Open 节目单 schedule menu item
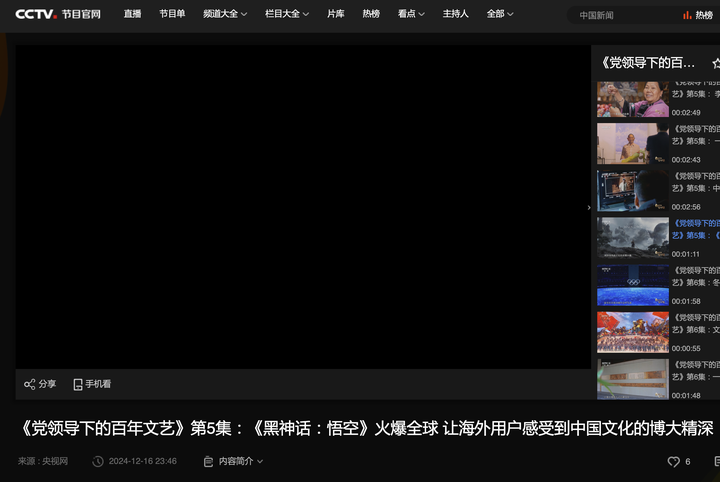The image size is (720, 482). 172,14
